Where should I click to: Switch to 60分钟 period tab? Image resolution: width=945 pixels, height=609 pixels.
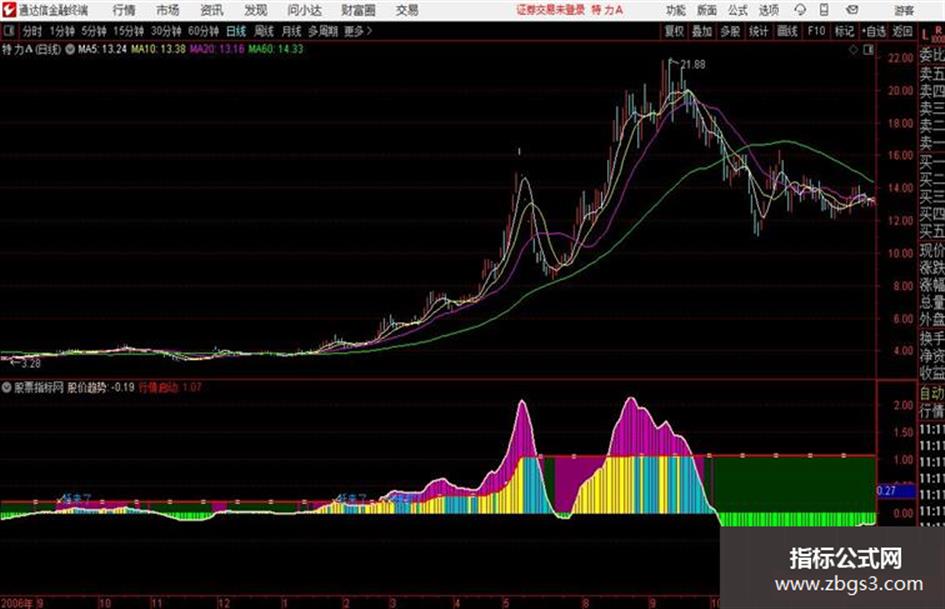[203, 31]
